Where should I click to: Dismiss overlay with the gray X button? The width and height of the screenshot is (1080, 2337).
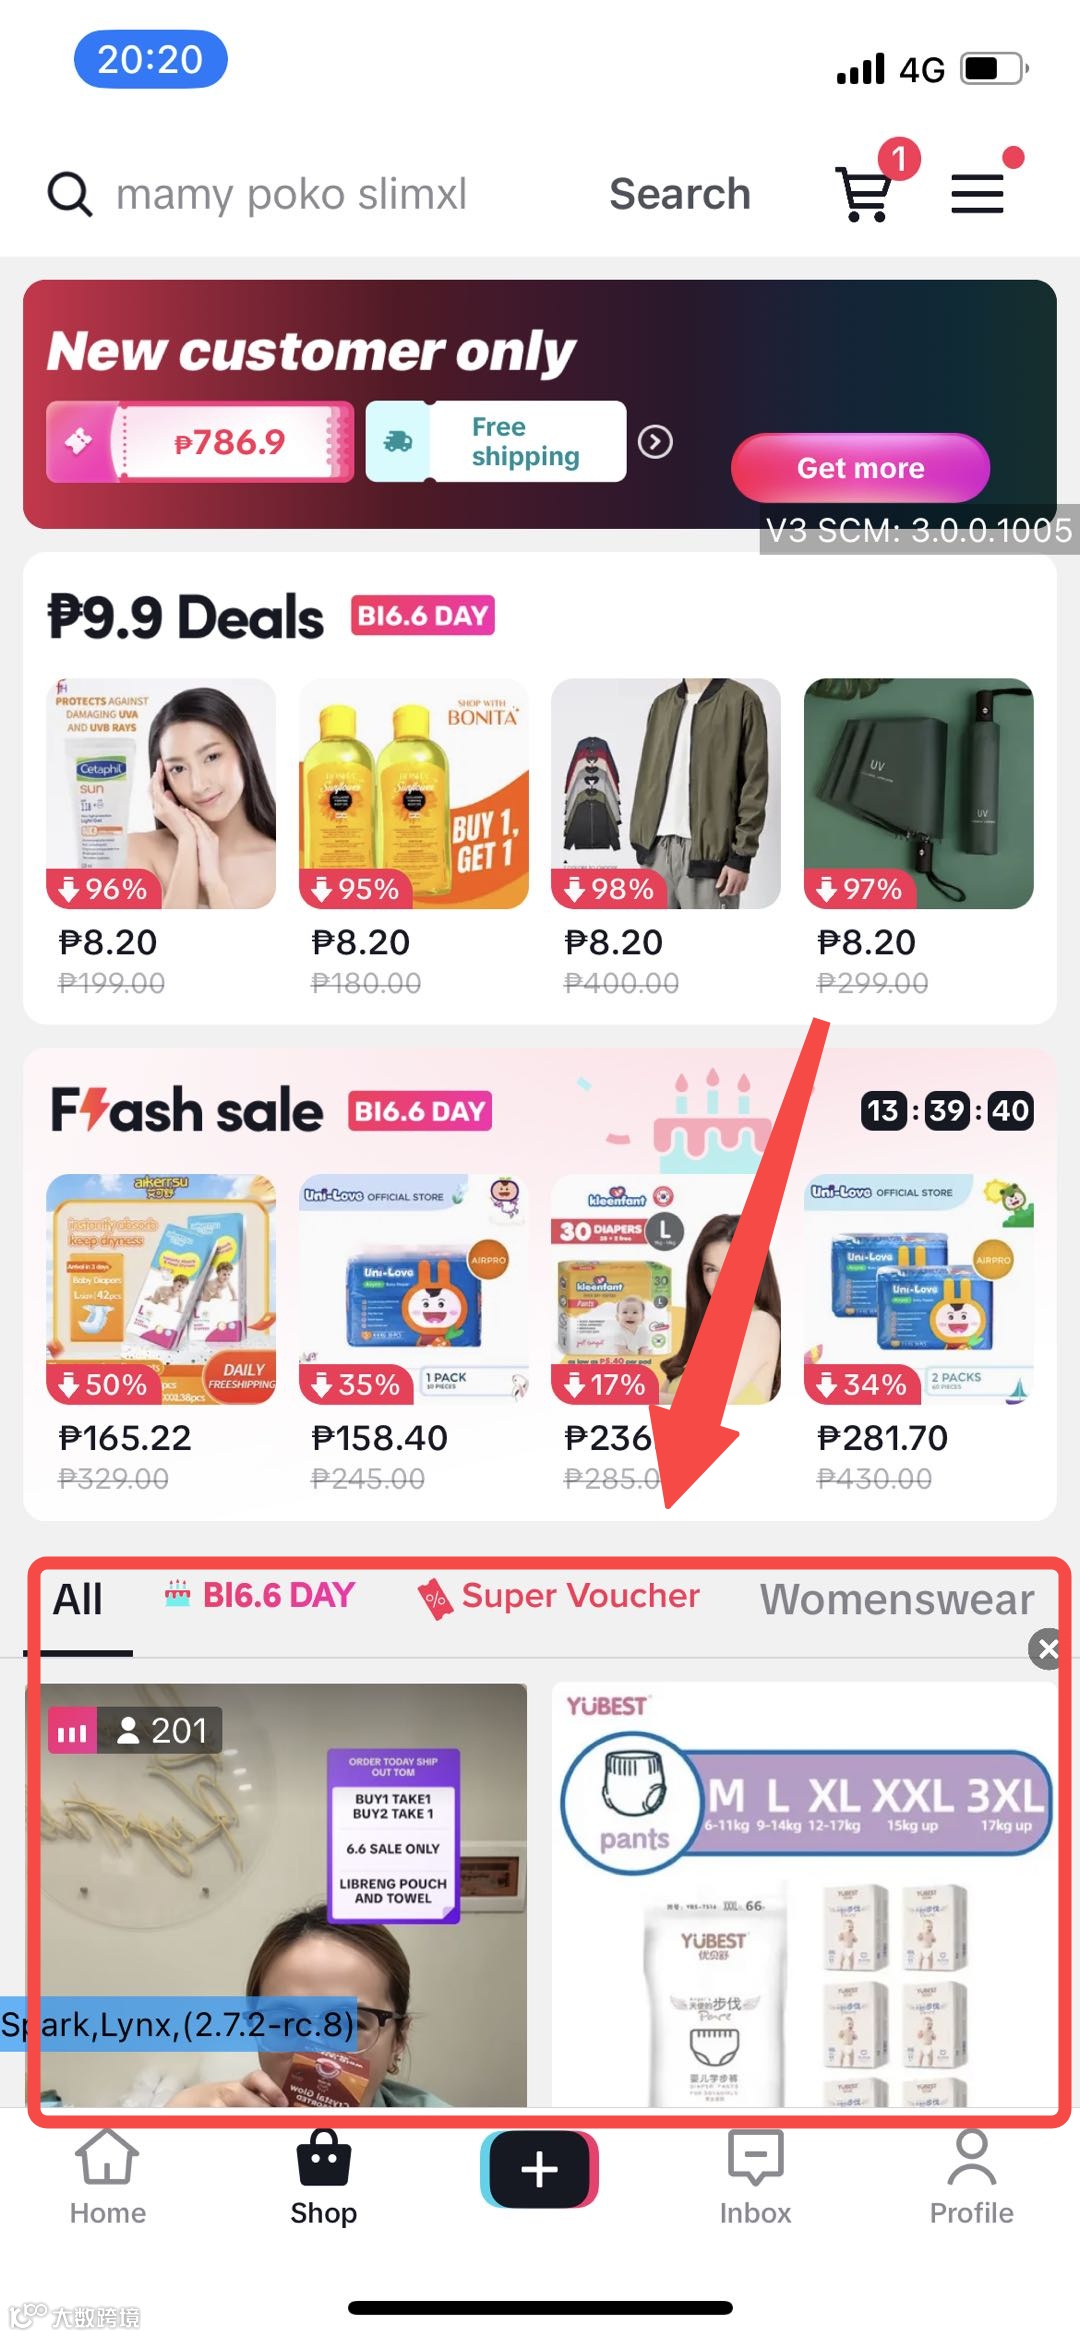click(x=1047, y=1649)
